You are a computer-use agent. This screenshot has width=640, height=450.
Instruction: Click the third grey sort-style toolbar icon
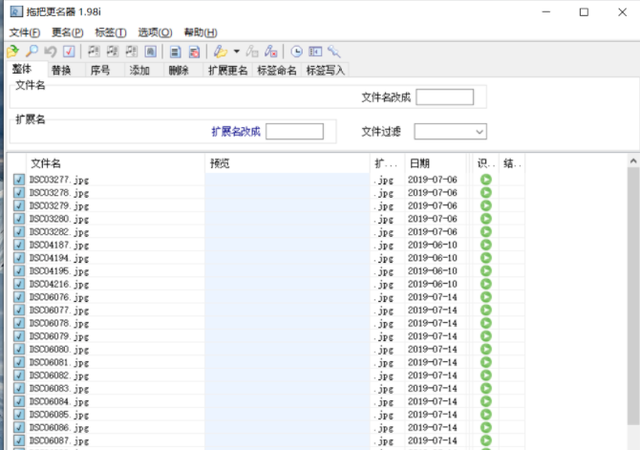click(x=131, y=51)
